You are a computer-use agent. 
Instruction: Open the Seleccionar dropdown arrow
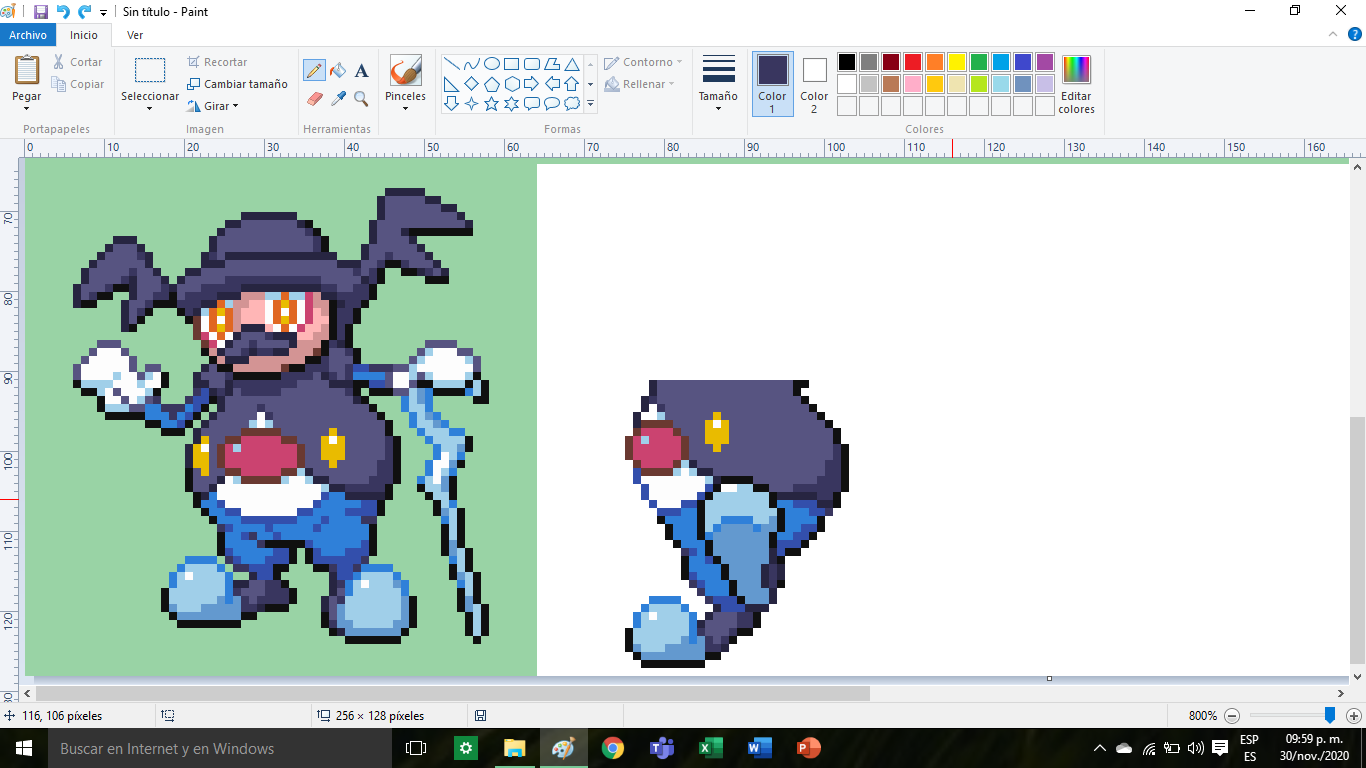149,109
